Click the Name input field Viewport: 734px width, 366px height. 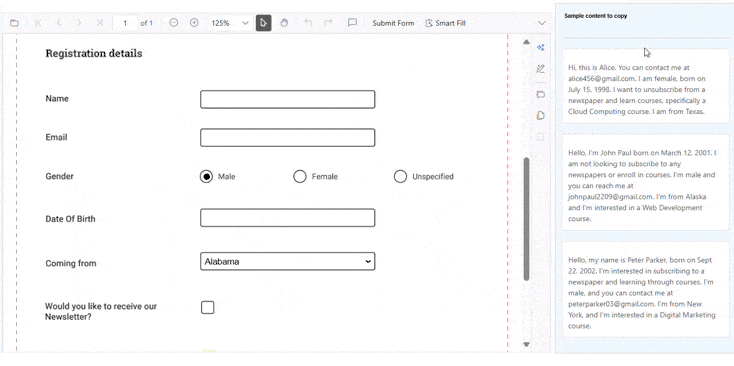[x=287, y=99]
